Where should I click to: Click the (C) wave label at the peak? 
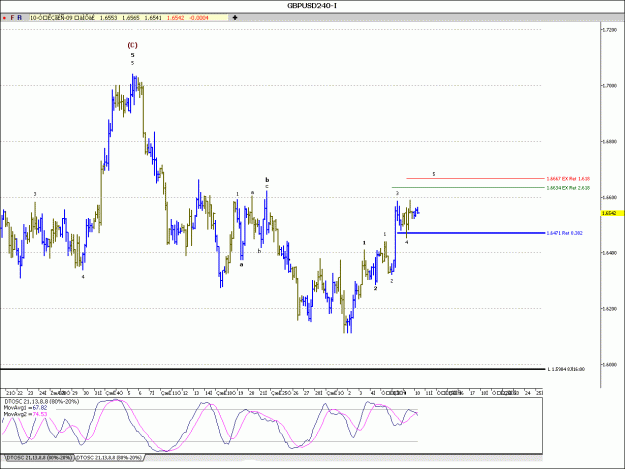[132, 45]
